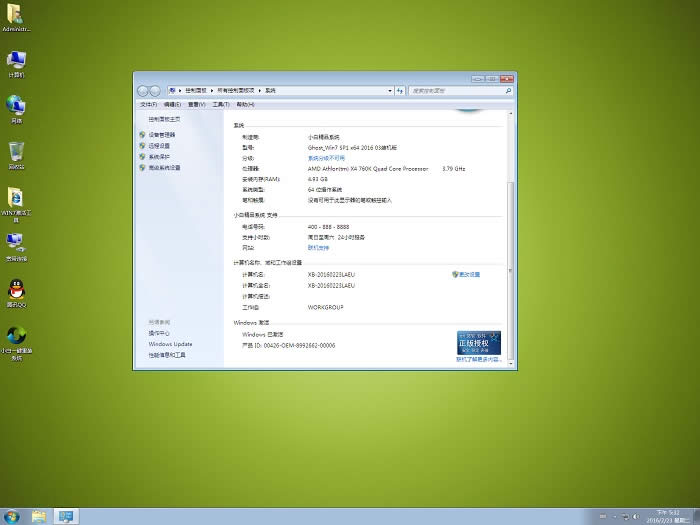The image size is (700, 525).
Task: Open 设备管理器 in the left sidebar
Action: click(161, 134)
